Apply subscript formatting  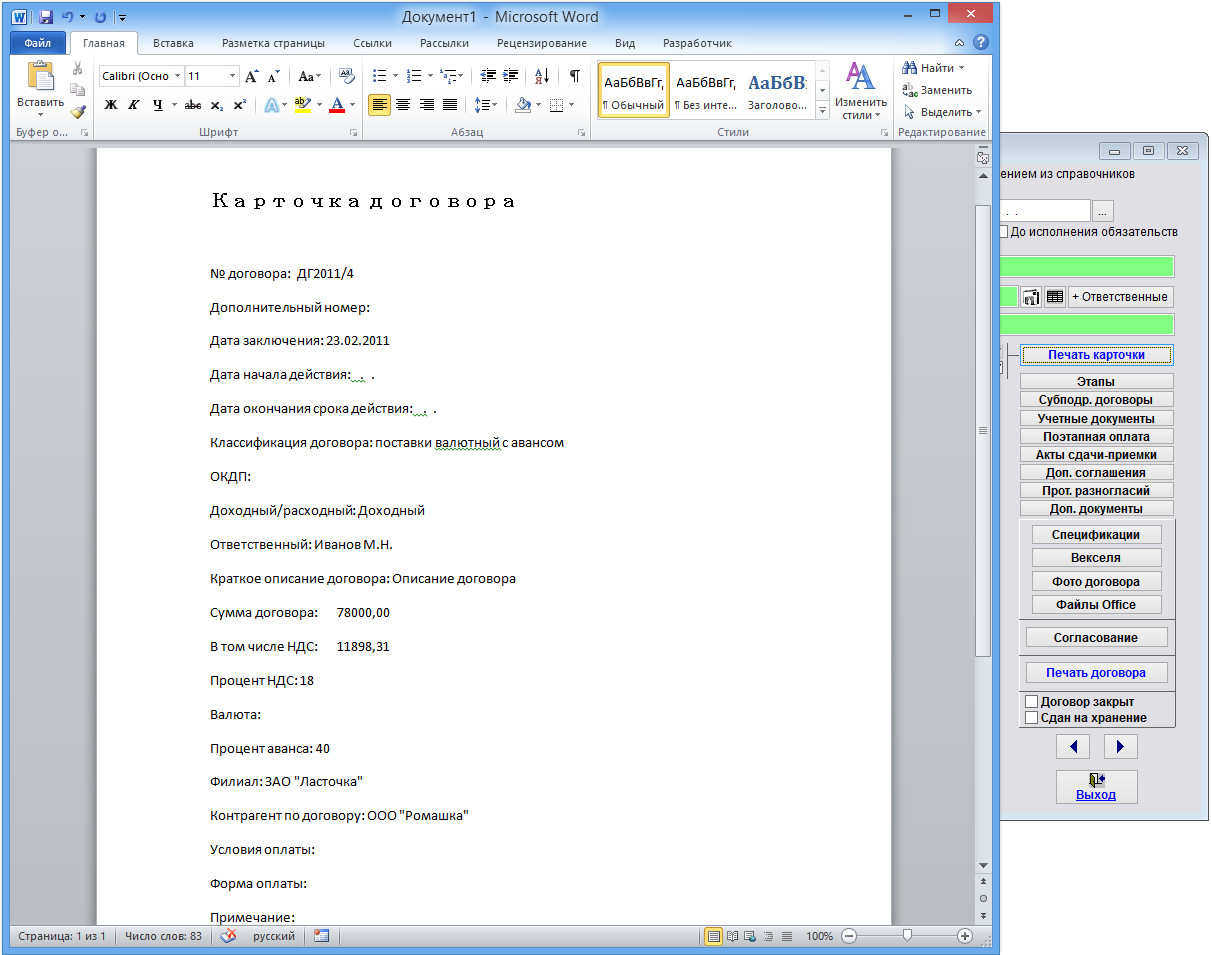[x=219, y=105]
